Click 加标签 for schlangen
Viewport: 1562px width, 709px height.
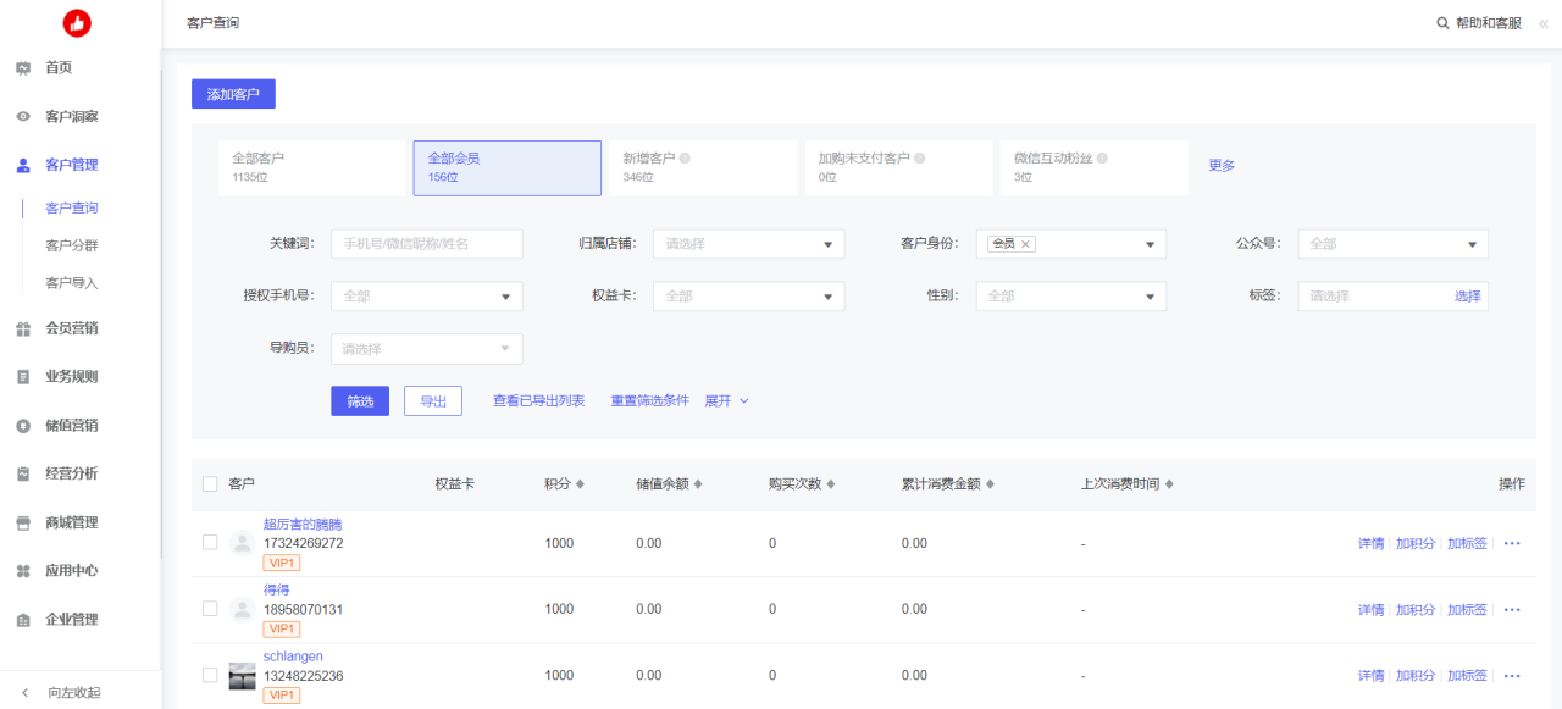tap(1467, 675)
